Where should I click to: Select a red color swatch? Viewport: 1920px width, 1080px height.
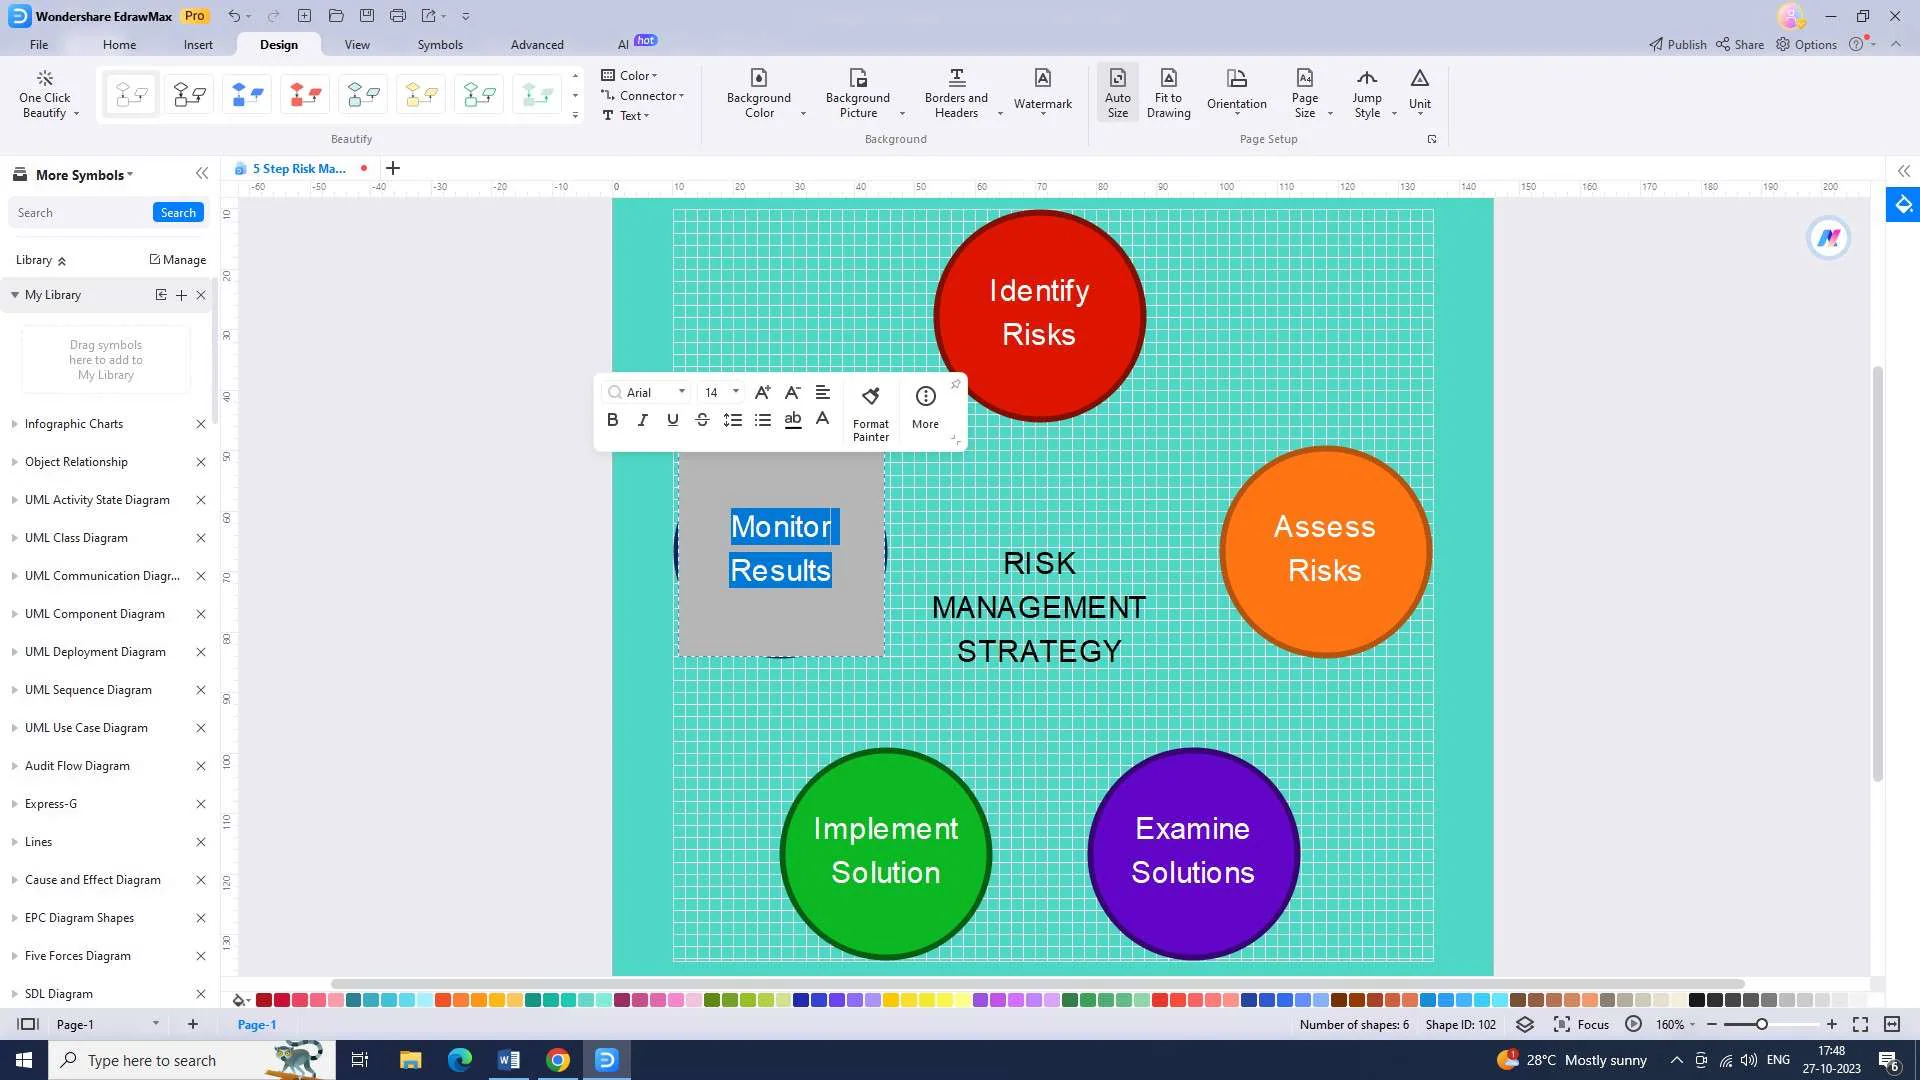(x=262, y=1000)
